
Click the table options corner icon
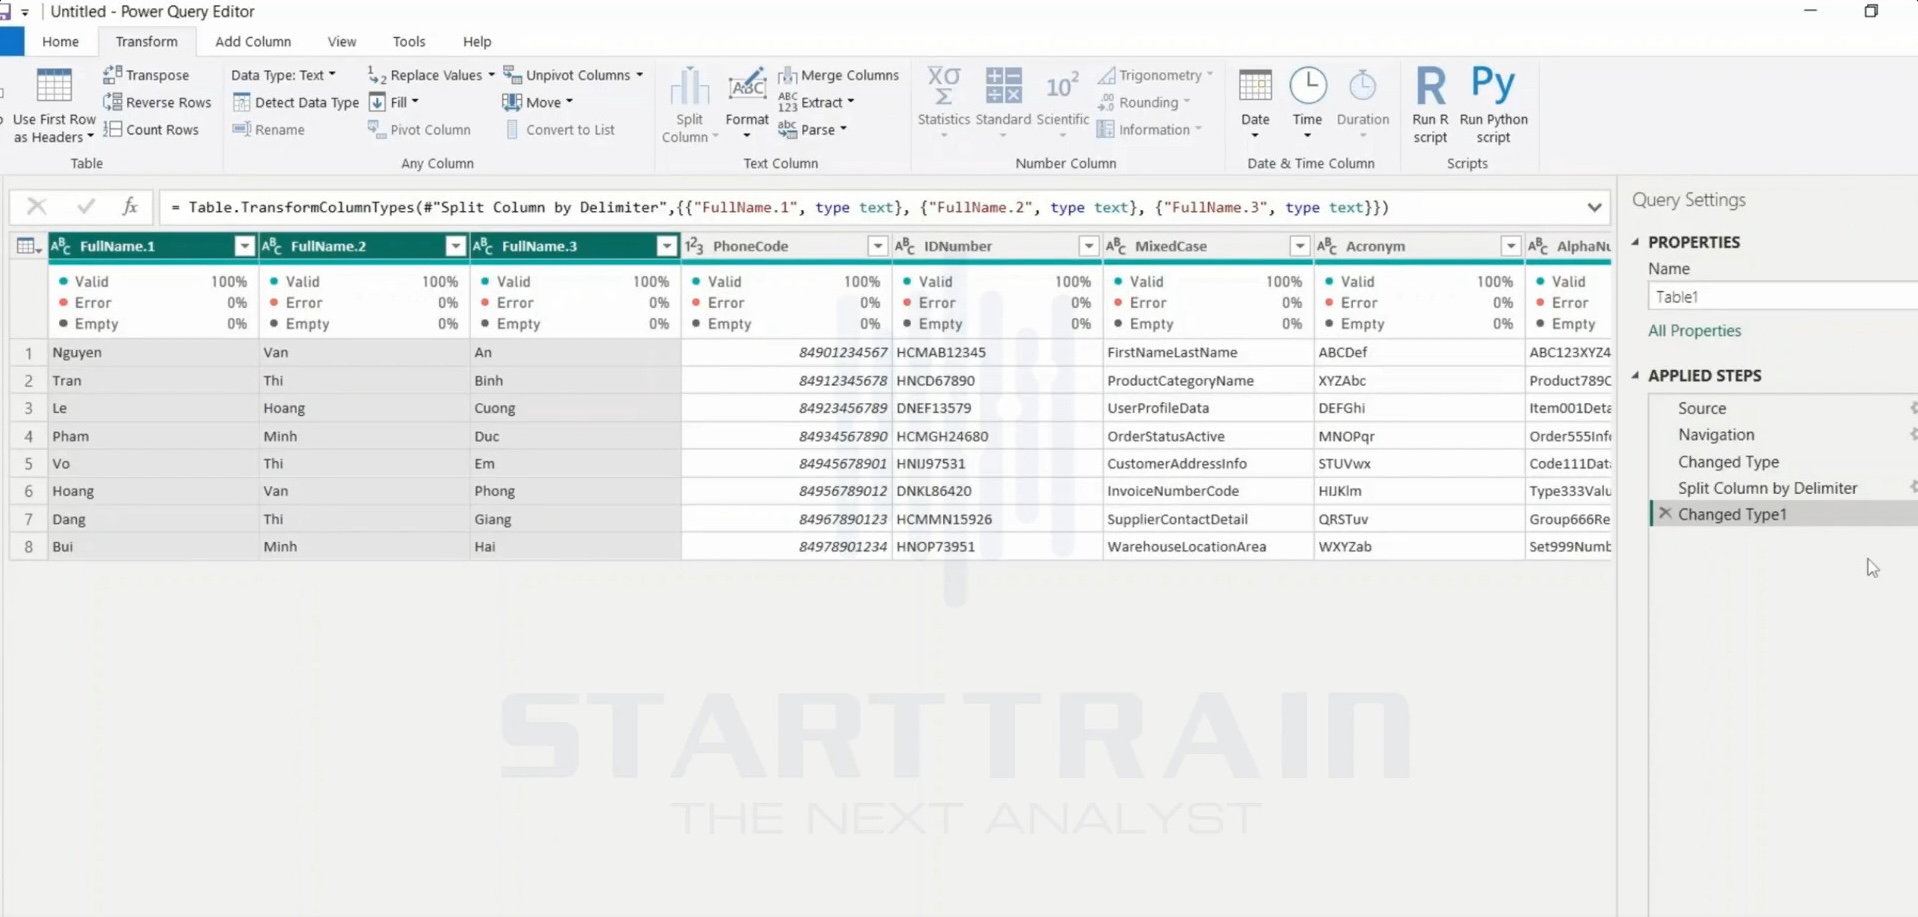[28, 246]
